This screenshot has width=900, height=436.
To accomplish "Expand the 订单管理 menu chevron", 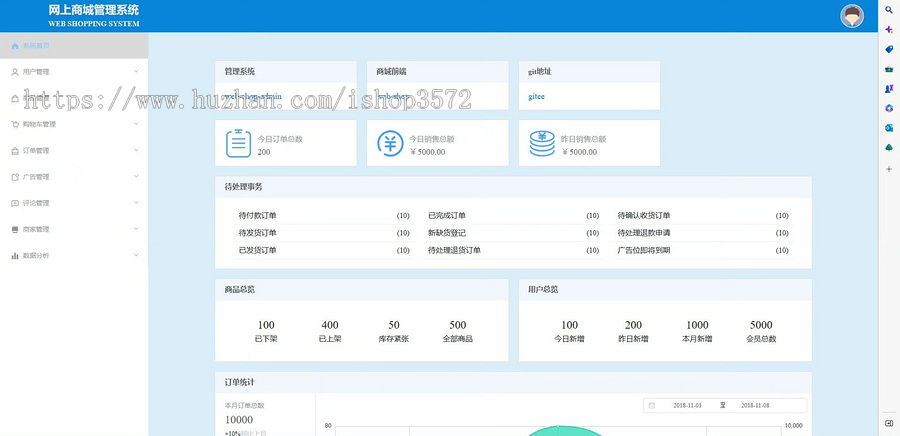I will click(x=136, y=150).
